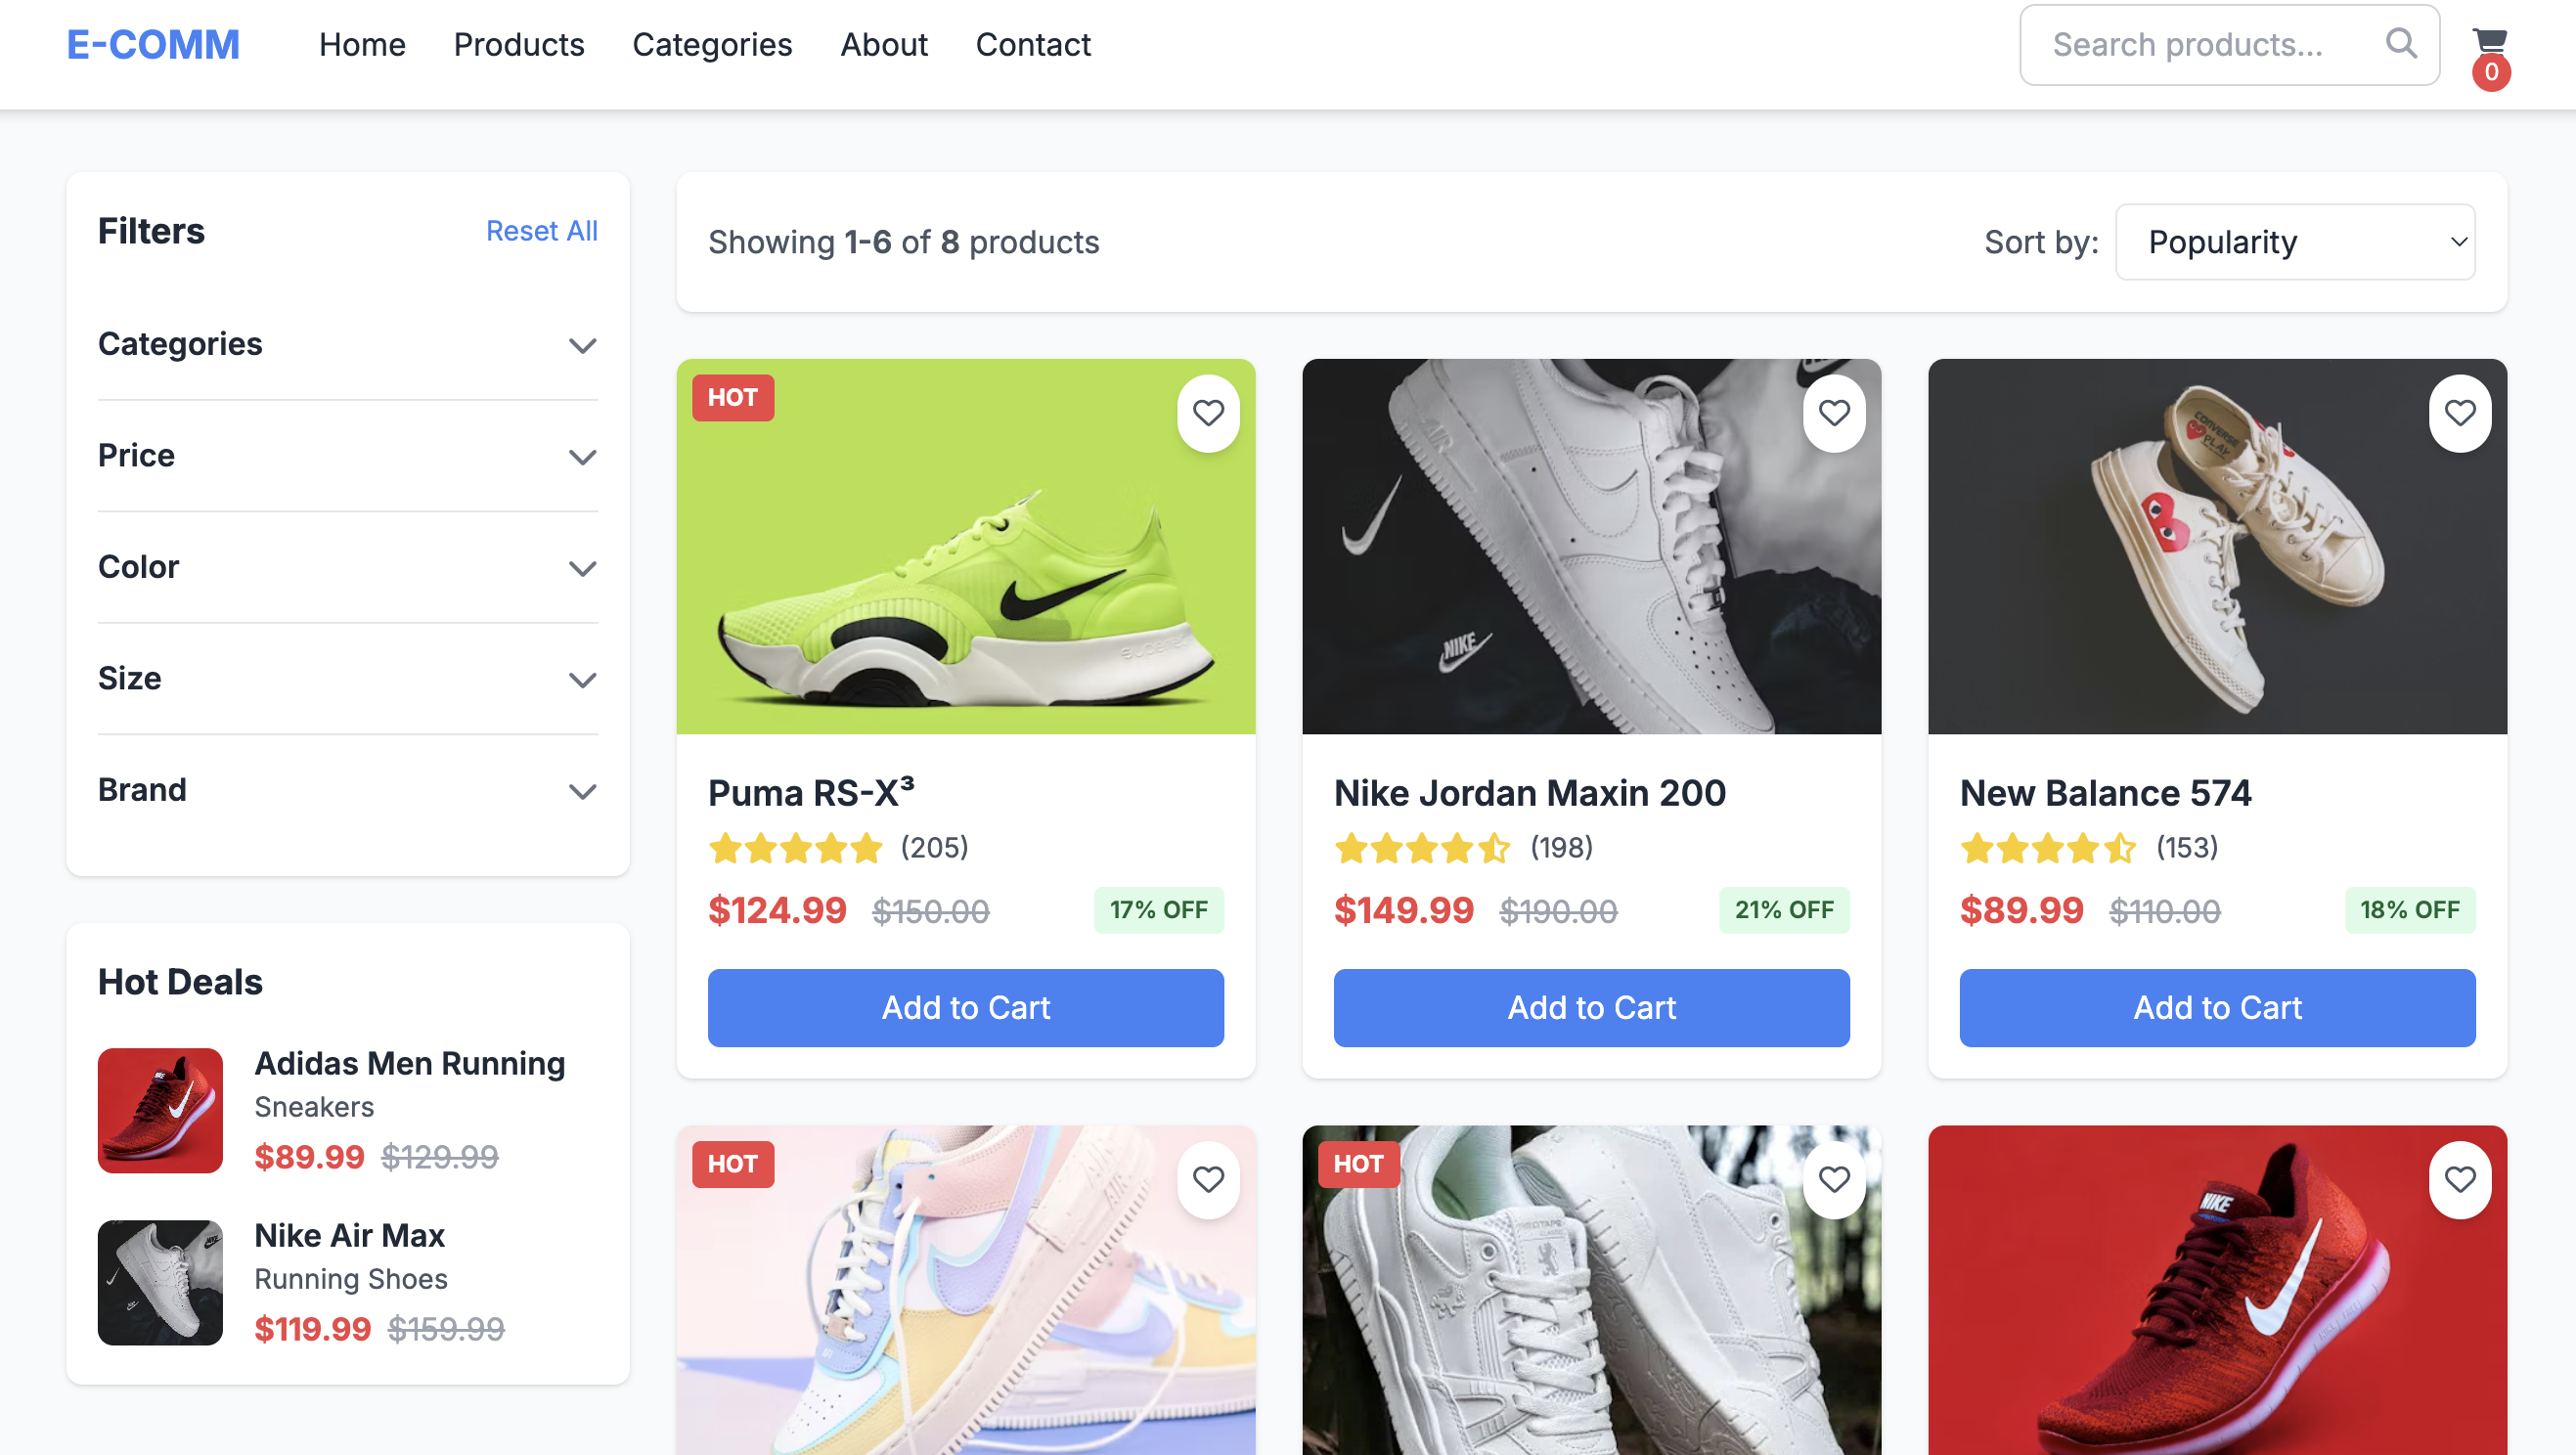
Task: Expand the Color filter section
Action: (348, 567)
